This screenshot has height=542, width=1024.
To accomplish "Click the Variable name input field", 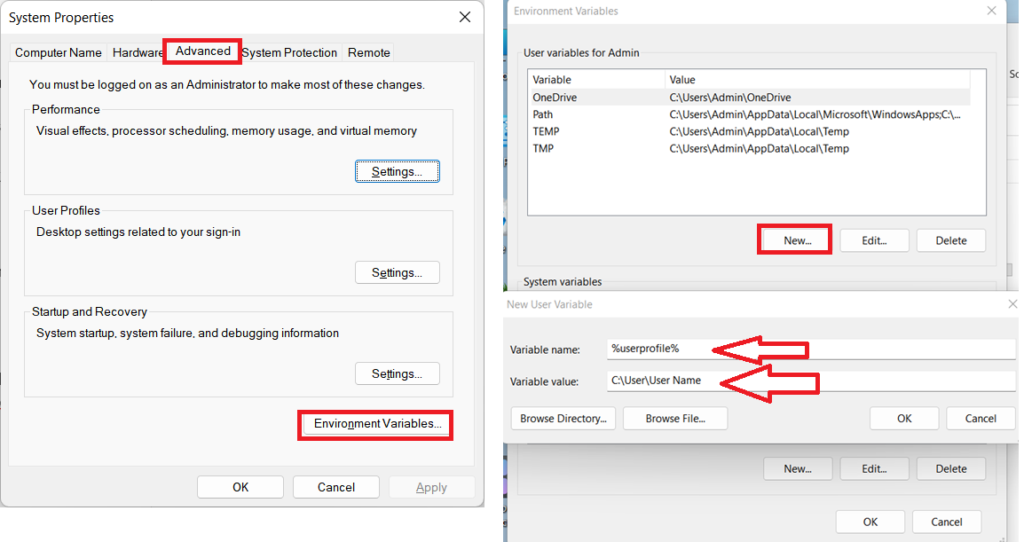I will pos(810,349).
